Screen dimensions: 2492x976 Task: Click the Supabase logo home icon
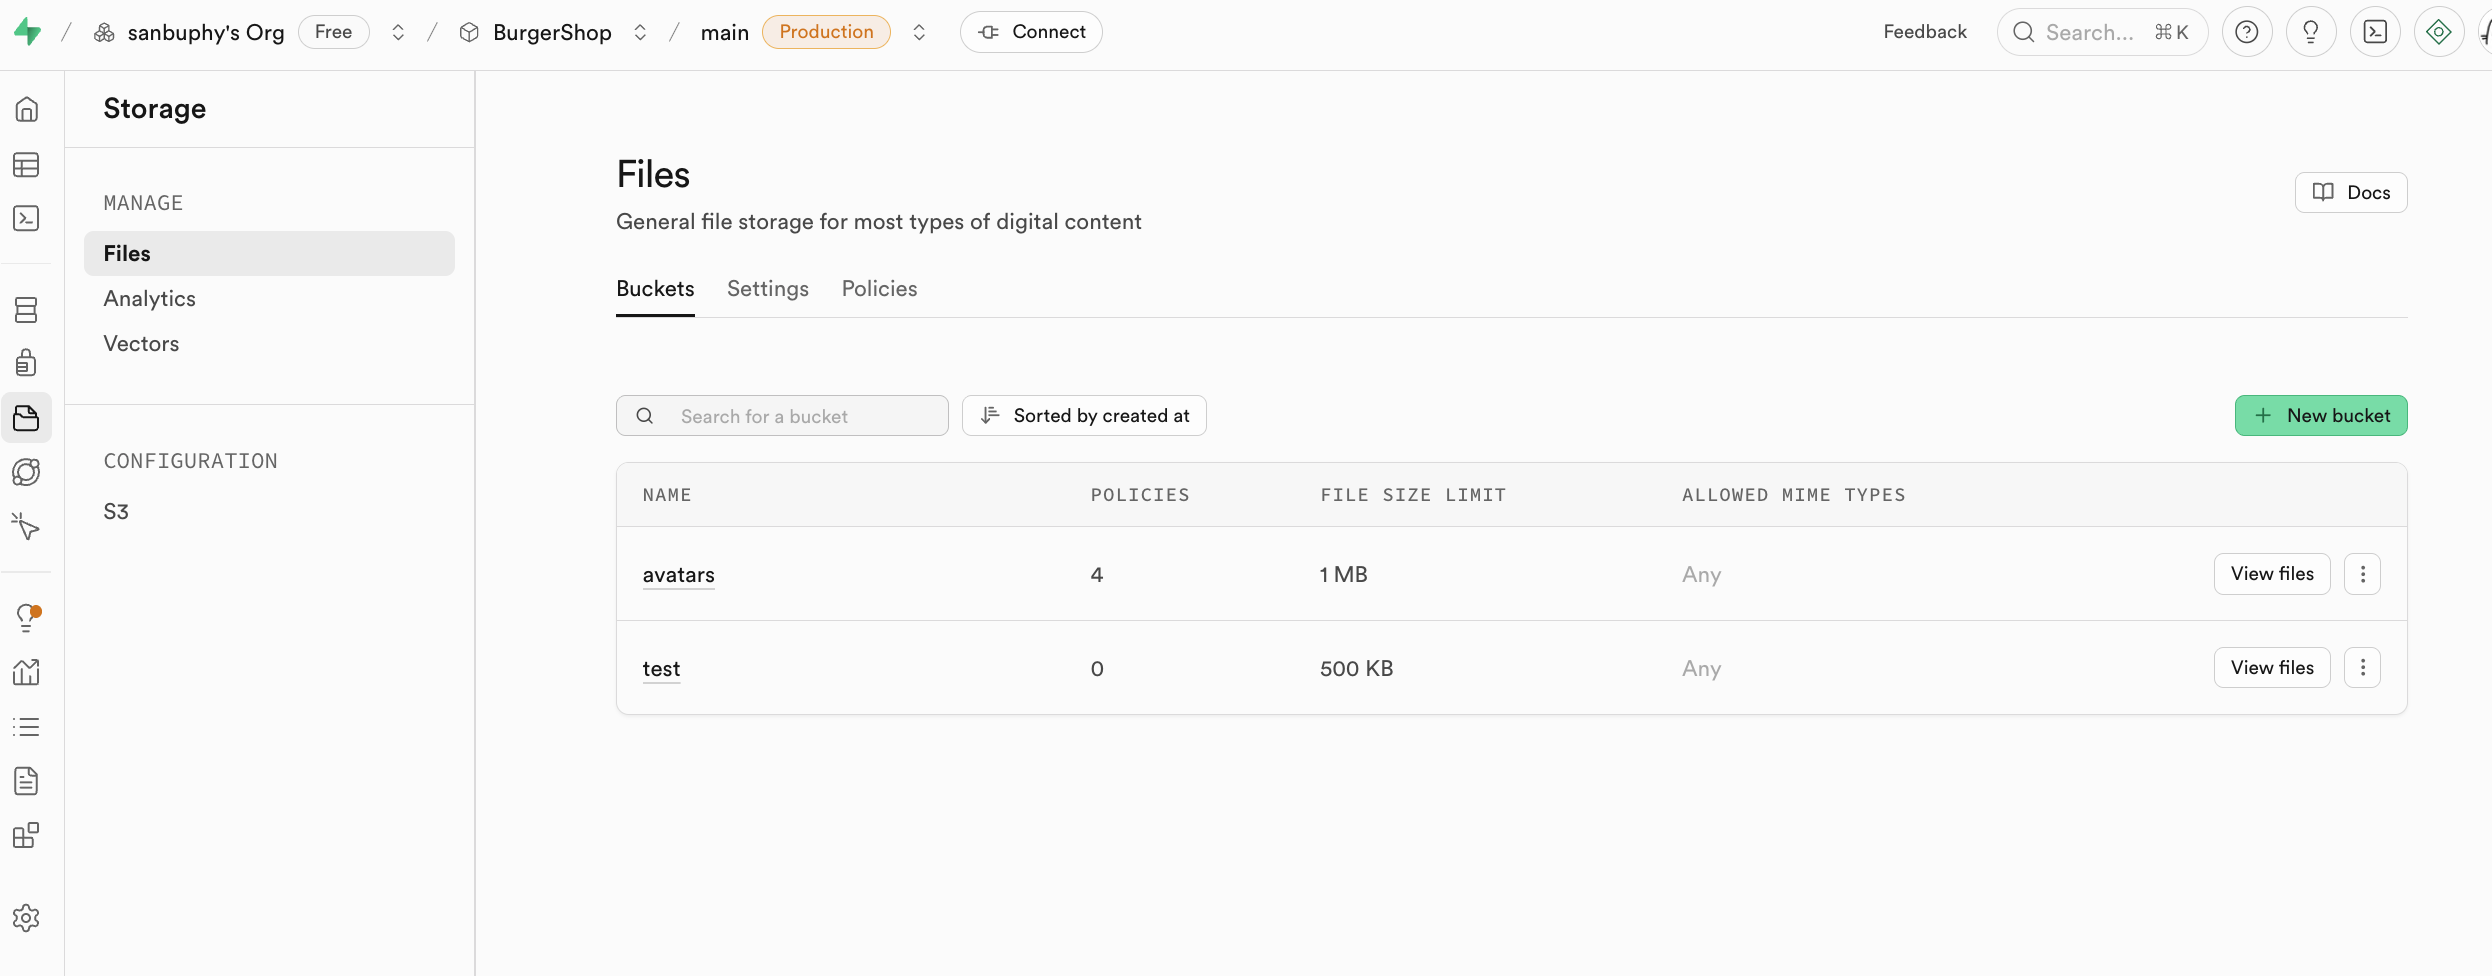point(27,32)
